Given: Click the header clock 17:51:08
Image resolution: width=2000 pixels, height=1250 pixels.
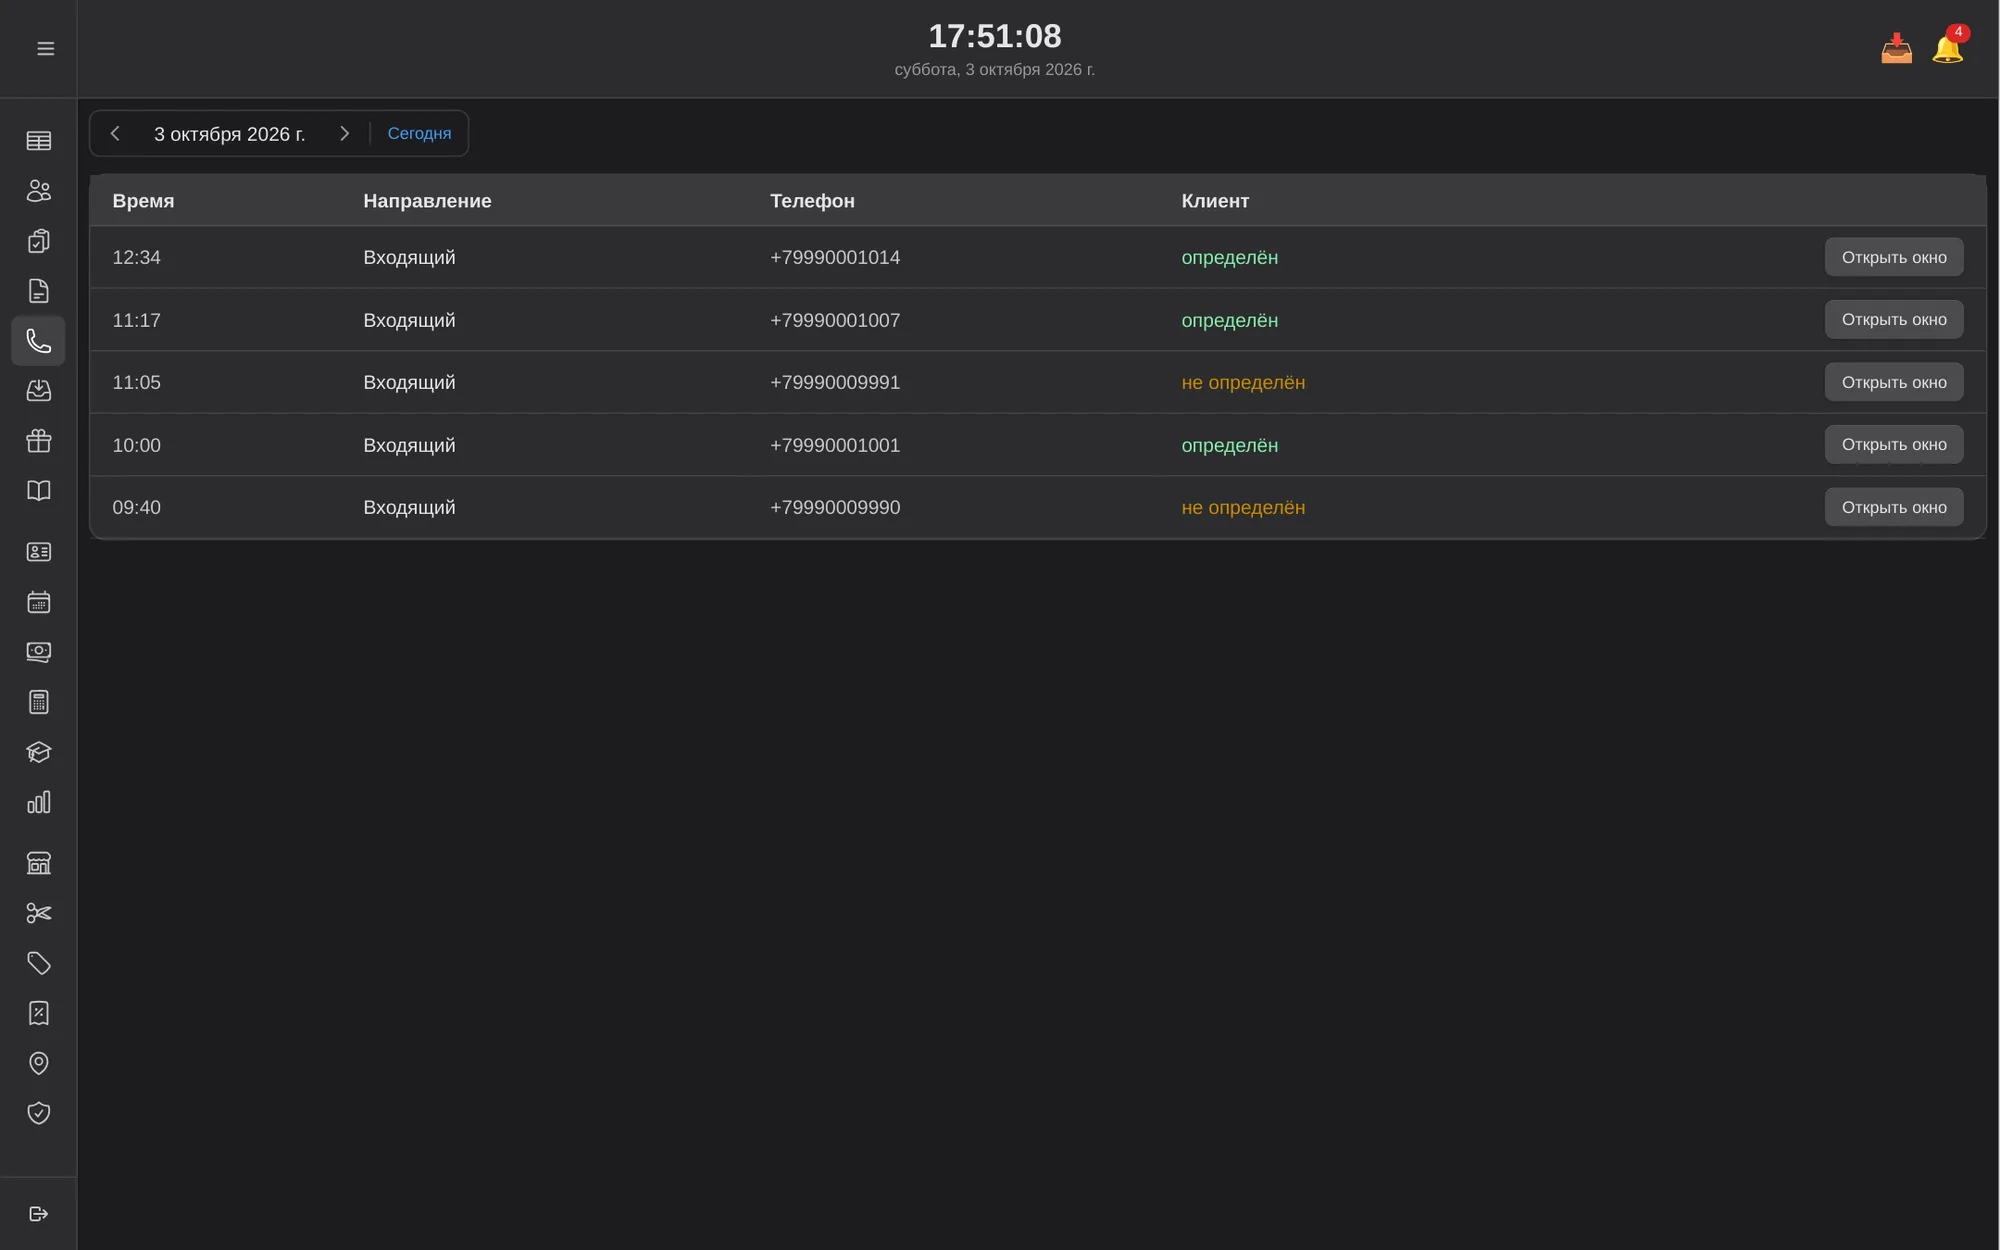Looking at the screenshot, I should [994, 36].
